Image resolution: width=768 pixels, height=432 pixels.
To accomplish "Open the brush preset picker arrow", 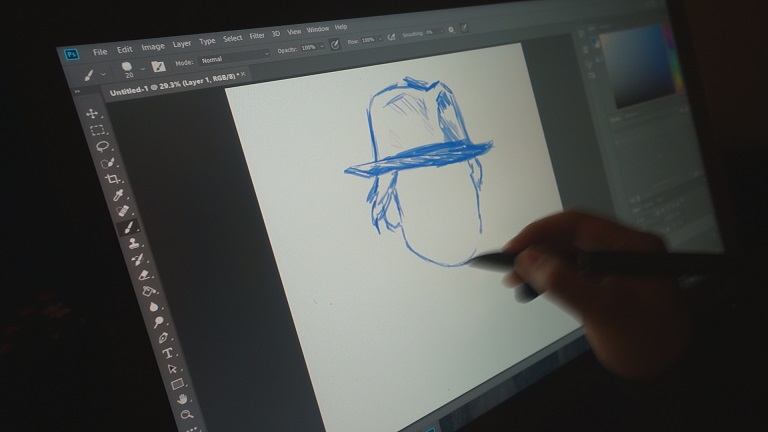I will tap(143, 69).
